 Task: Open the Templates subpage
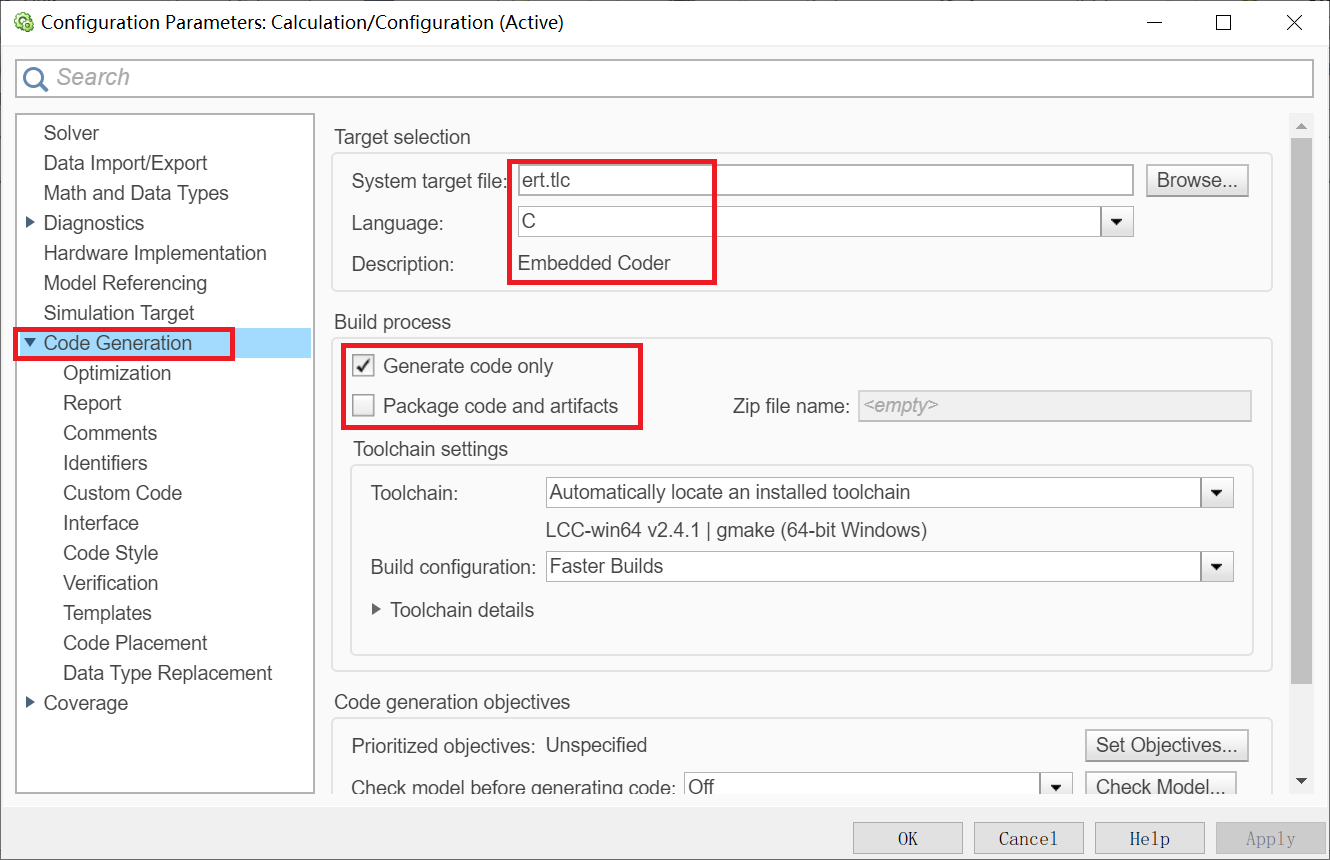[107, 613]
